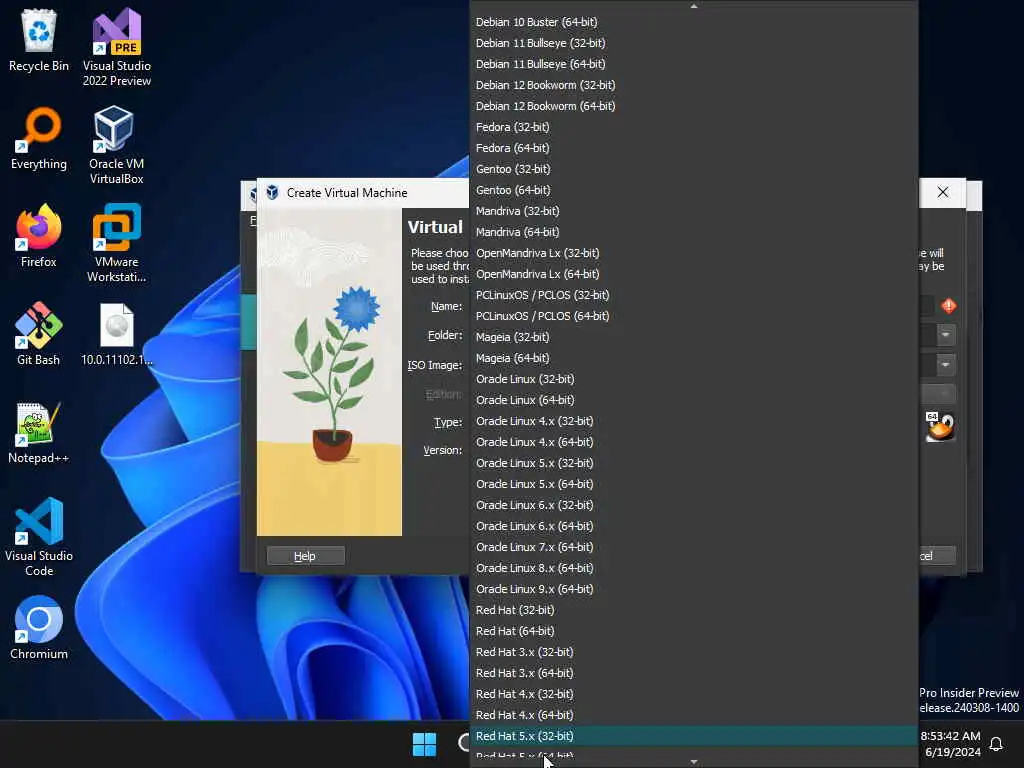The width and height of the screenshot is (1024, 768).
Task: Click the Windows Start button on taskbar
Action: [x=424, y=744]
